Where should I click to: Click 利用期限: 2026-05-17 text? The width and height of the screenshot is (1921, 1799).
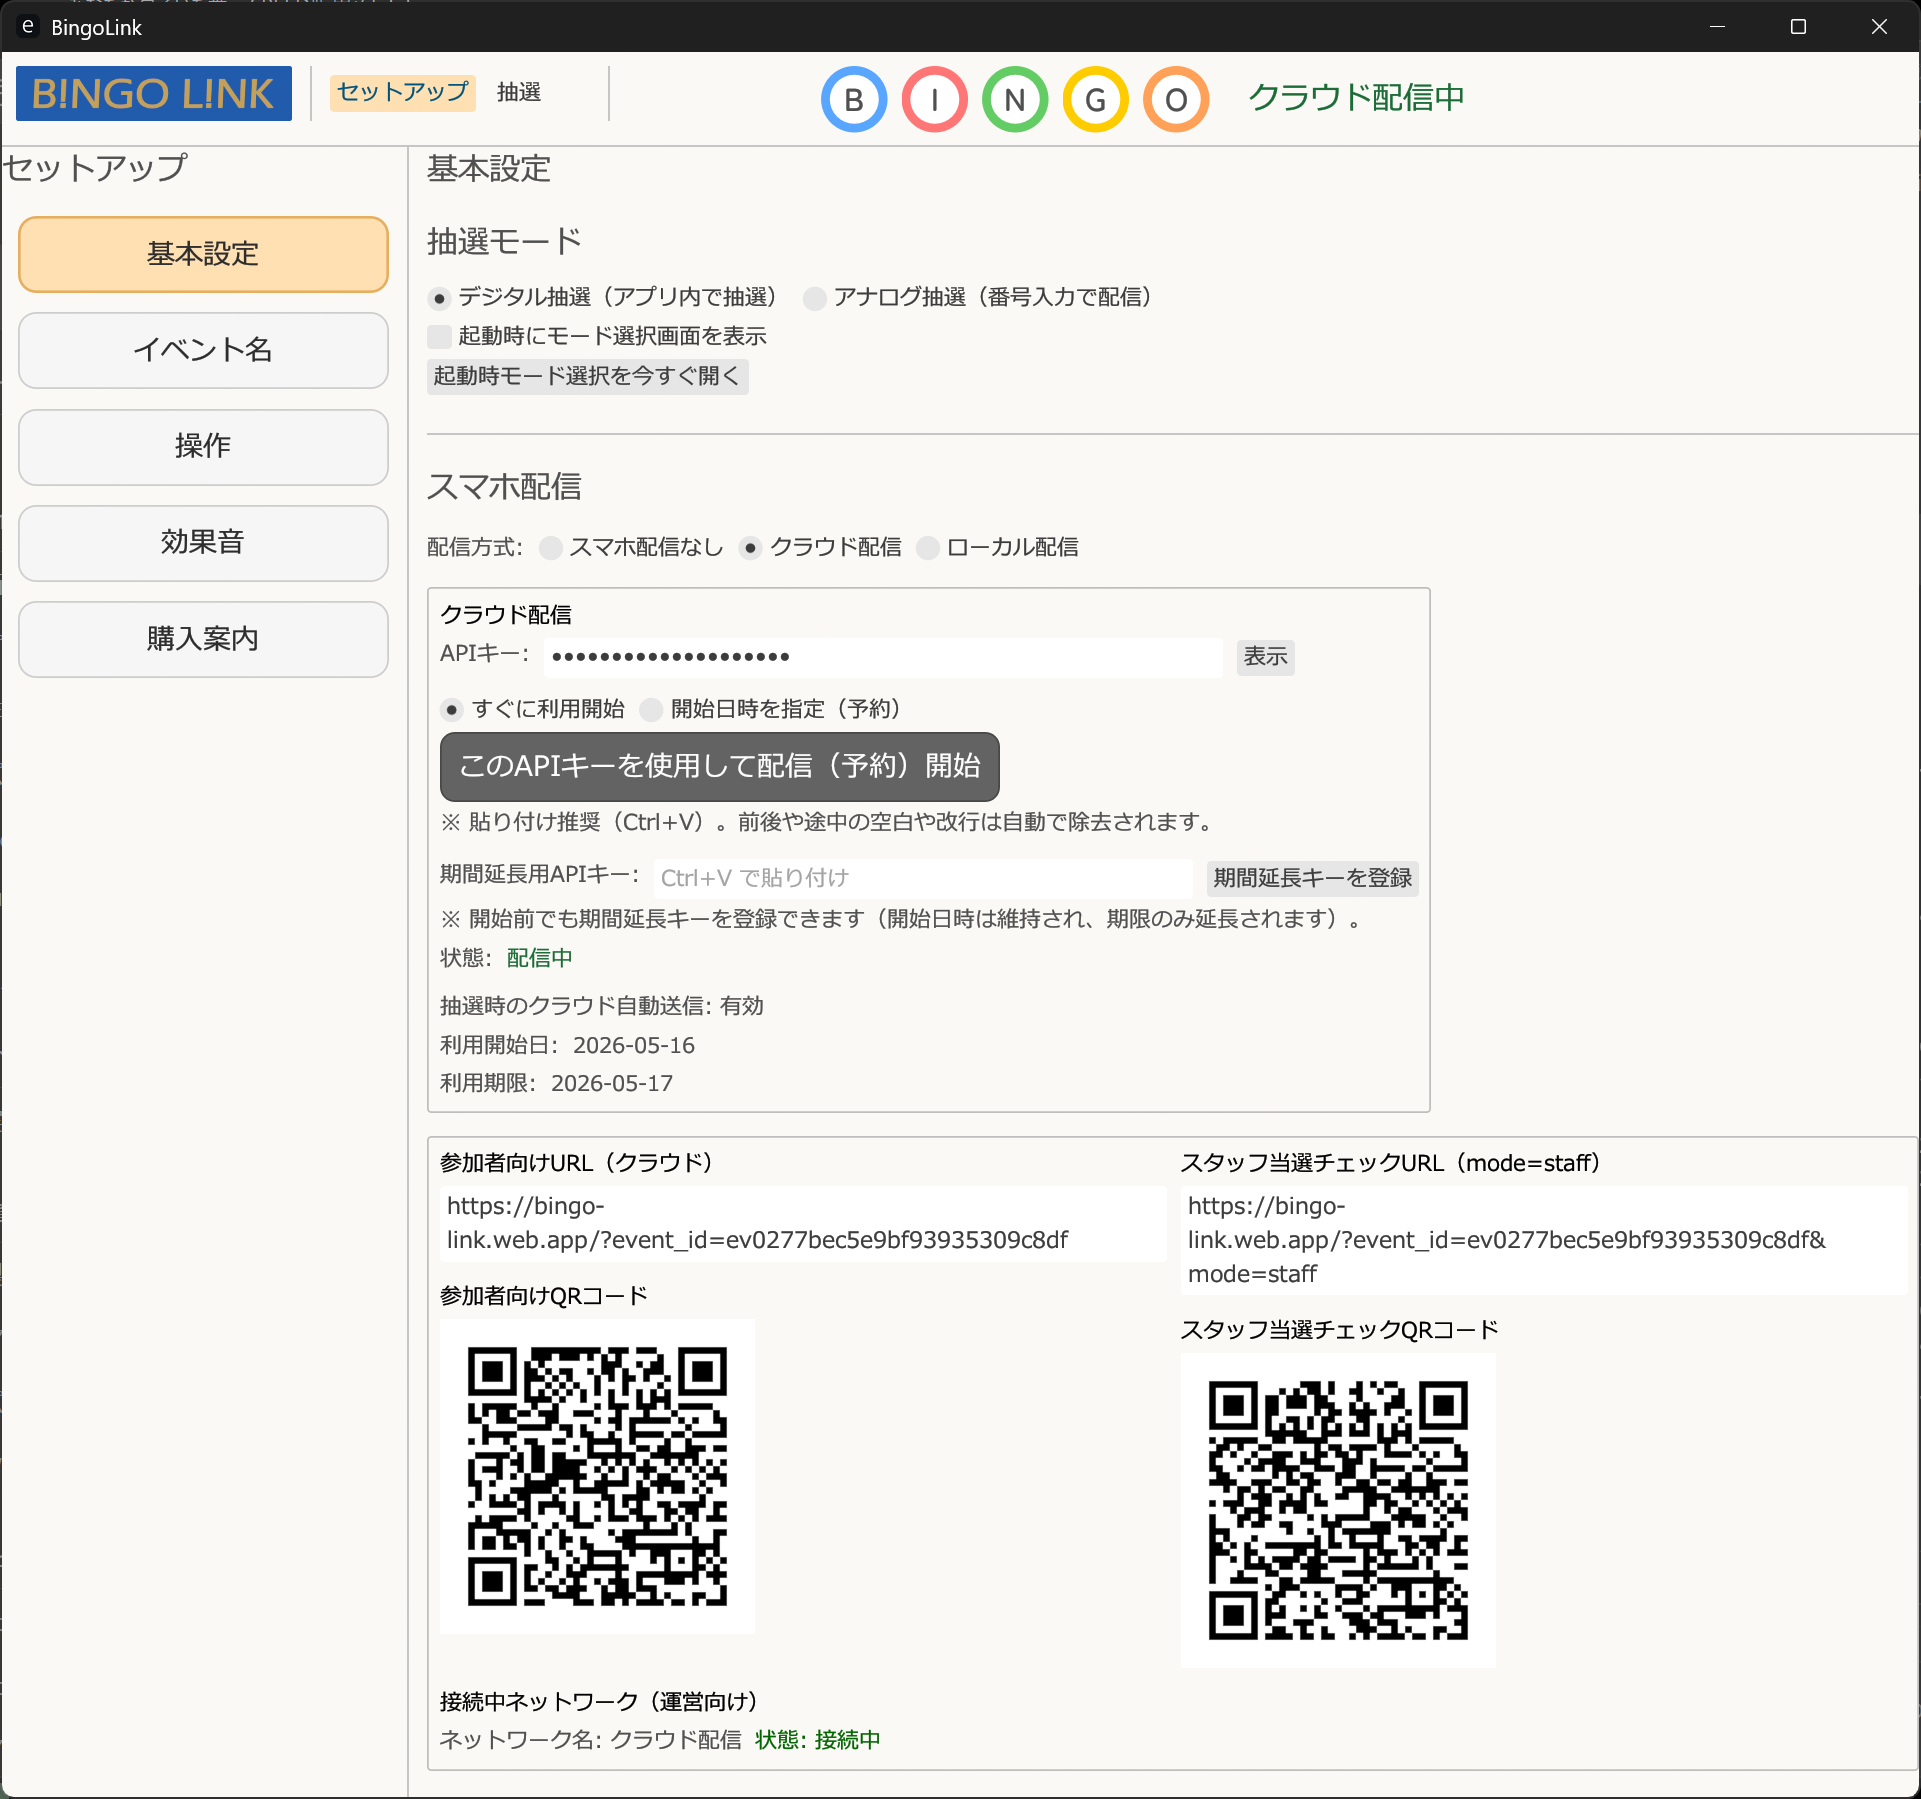point(556,1084)
